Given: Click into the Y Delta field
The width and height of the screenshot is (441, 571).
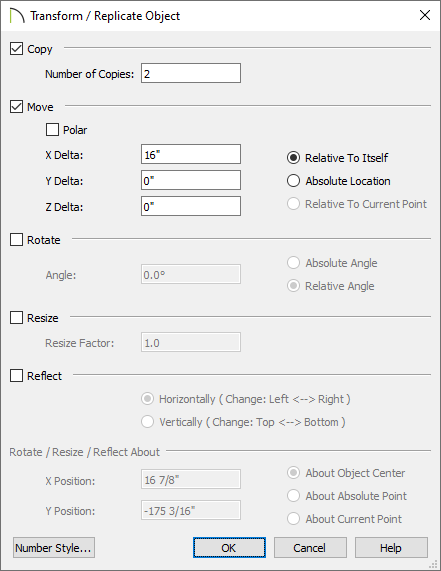Looking at the screenshot, I should 191,180.
